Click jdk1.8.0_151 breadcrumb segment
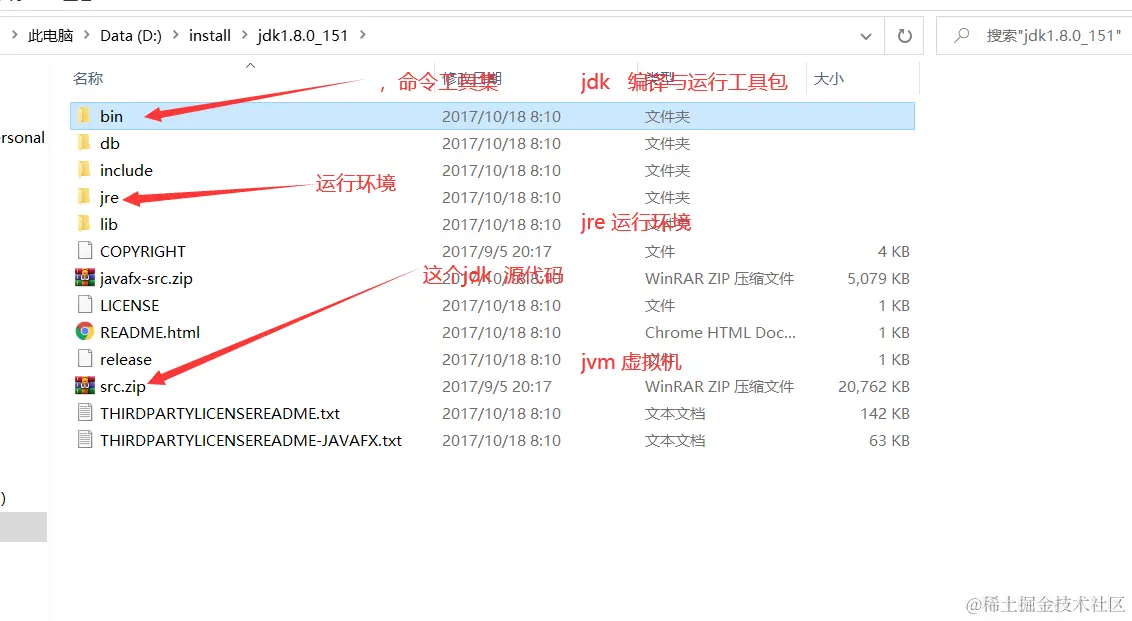The image size is (1132, 621). point(302,35)
